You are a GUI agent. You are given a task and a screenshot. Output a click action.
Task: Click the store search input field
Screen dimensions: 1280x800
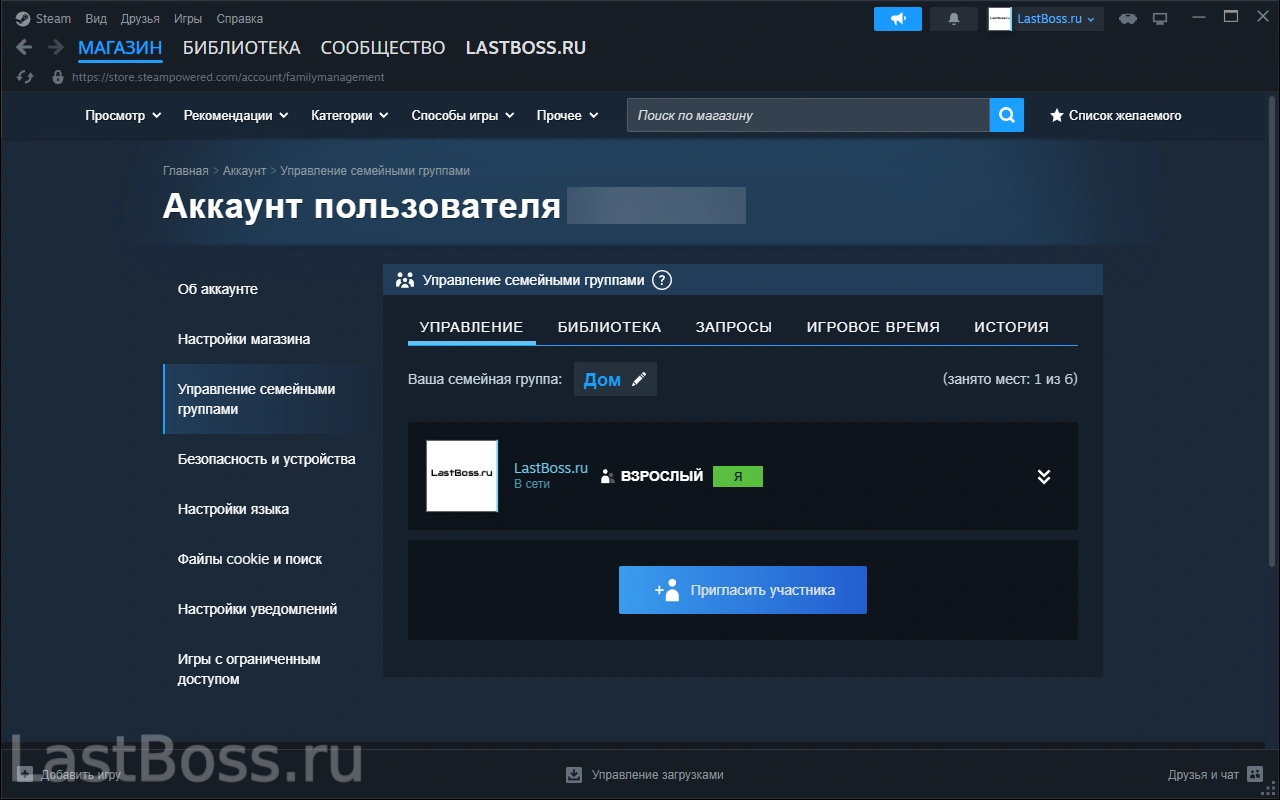coord(808,116)
